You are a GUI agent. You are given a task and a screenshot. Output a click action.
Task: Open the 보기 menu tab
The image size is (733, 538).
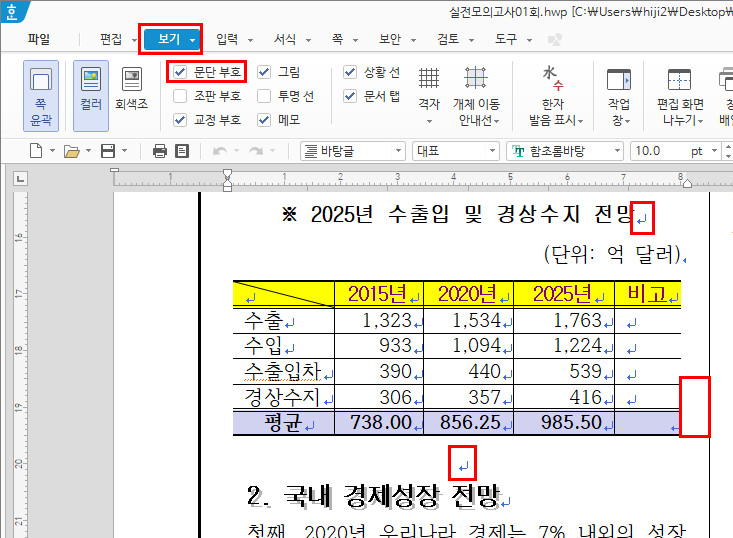[x=170, y=39]
